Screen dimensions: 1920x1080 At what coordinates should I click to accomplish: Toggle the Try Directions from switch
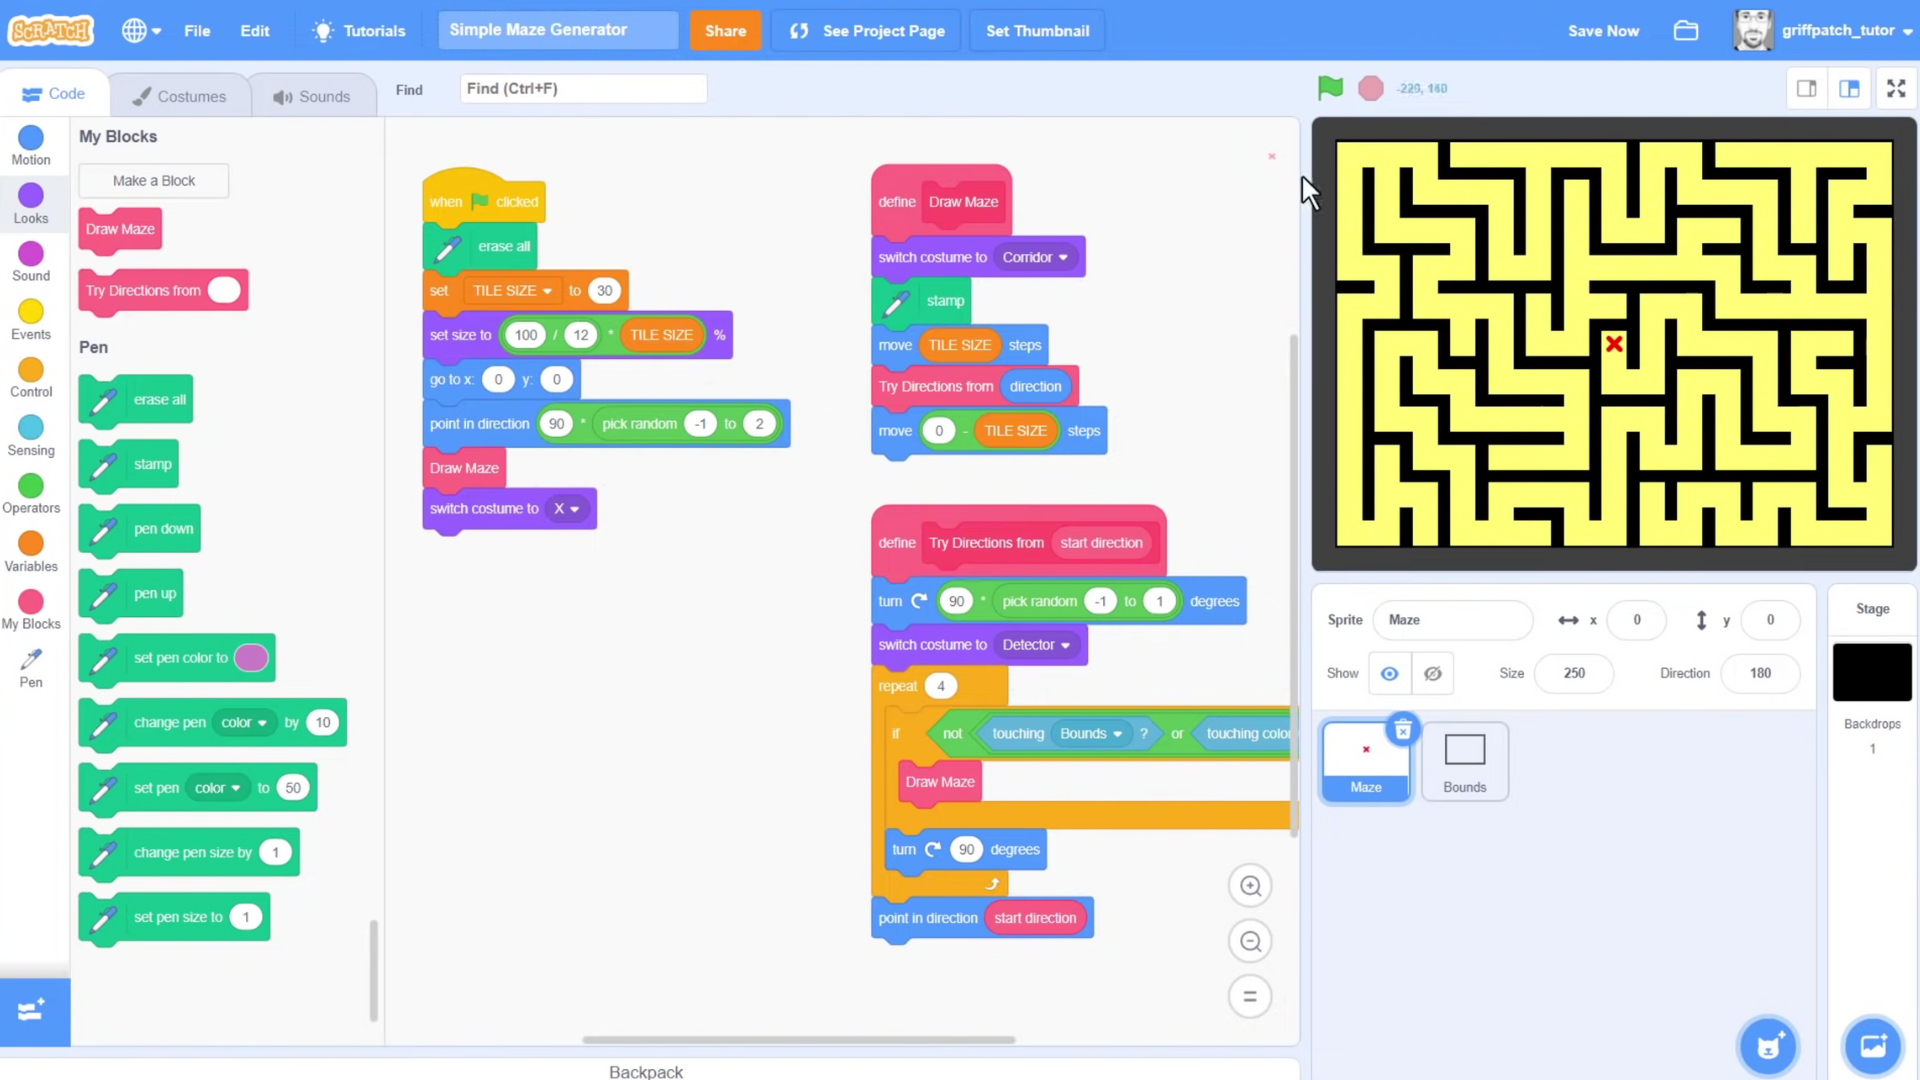(x=222, y=290)
